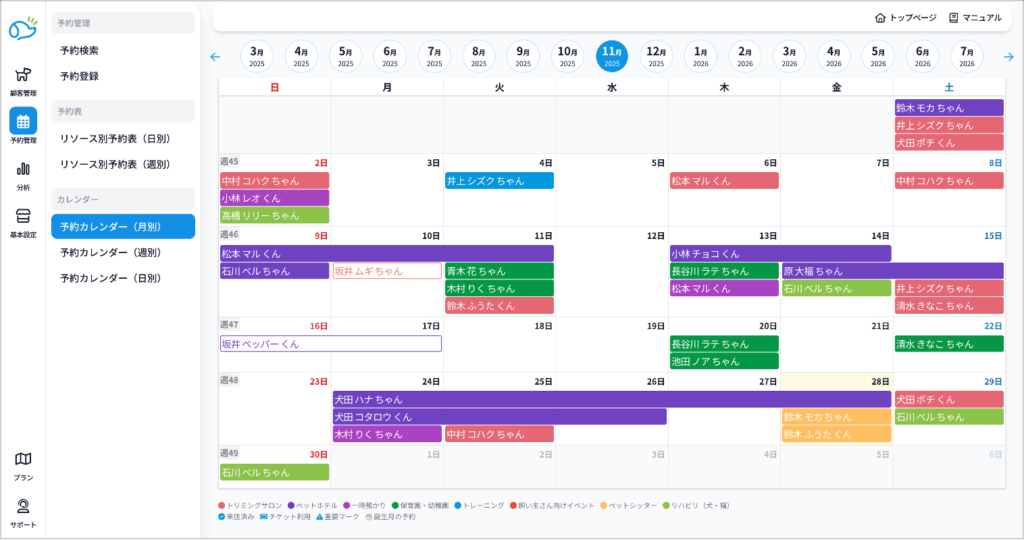Select 予約登録 in the side menu

(79, 76)
